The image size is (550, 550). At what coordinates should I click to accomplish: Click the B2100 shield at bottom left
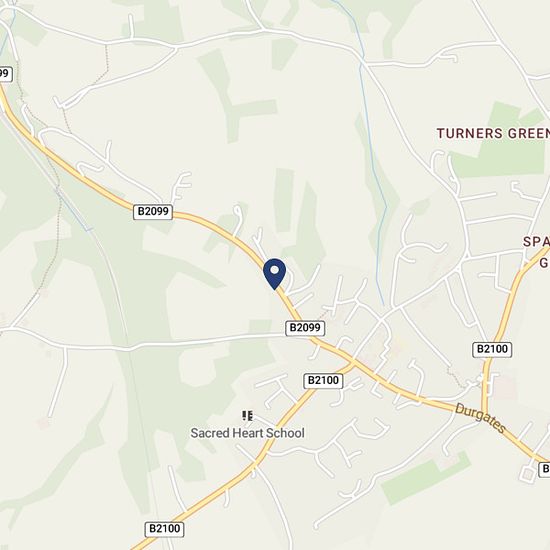tap(164, 529)
